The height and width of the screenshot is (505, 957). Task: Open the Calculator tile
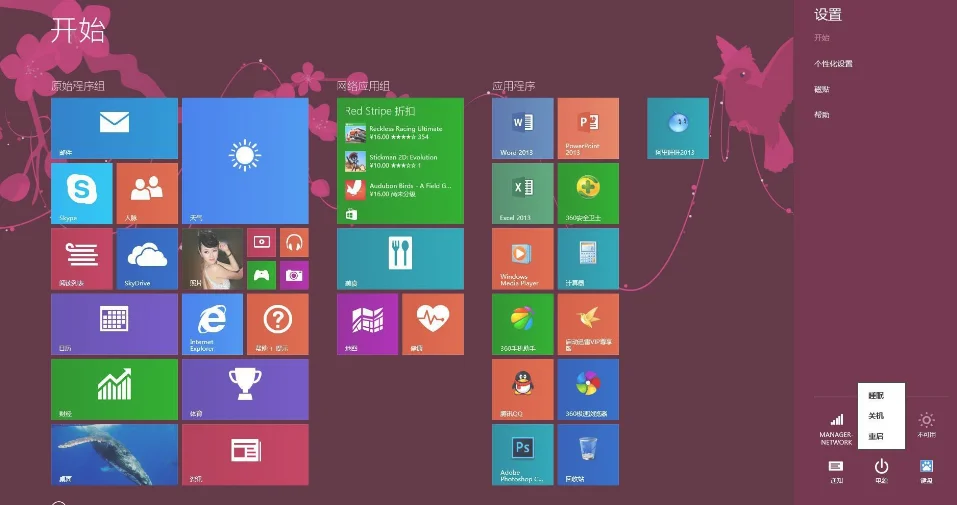point(588,259)
